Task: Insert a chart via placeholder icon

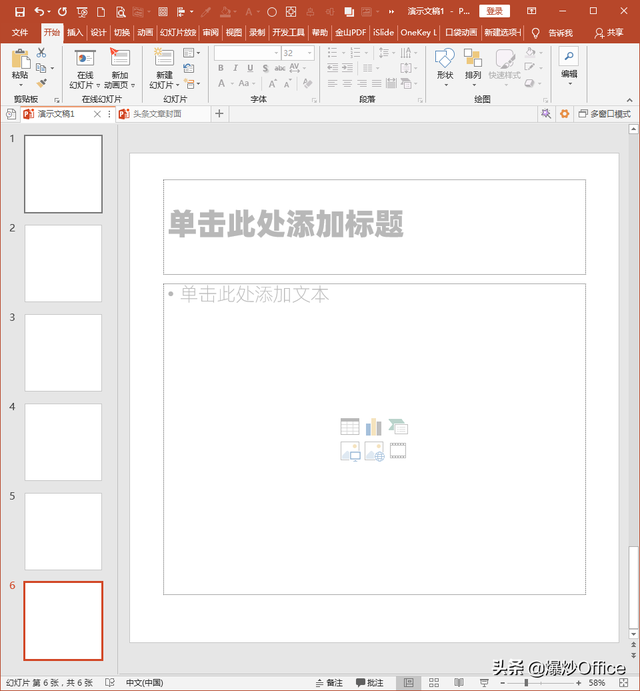Action: (374, 427)
